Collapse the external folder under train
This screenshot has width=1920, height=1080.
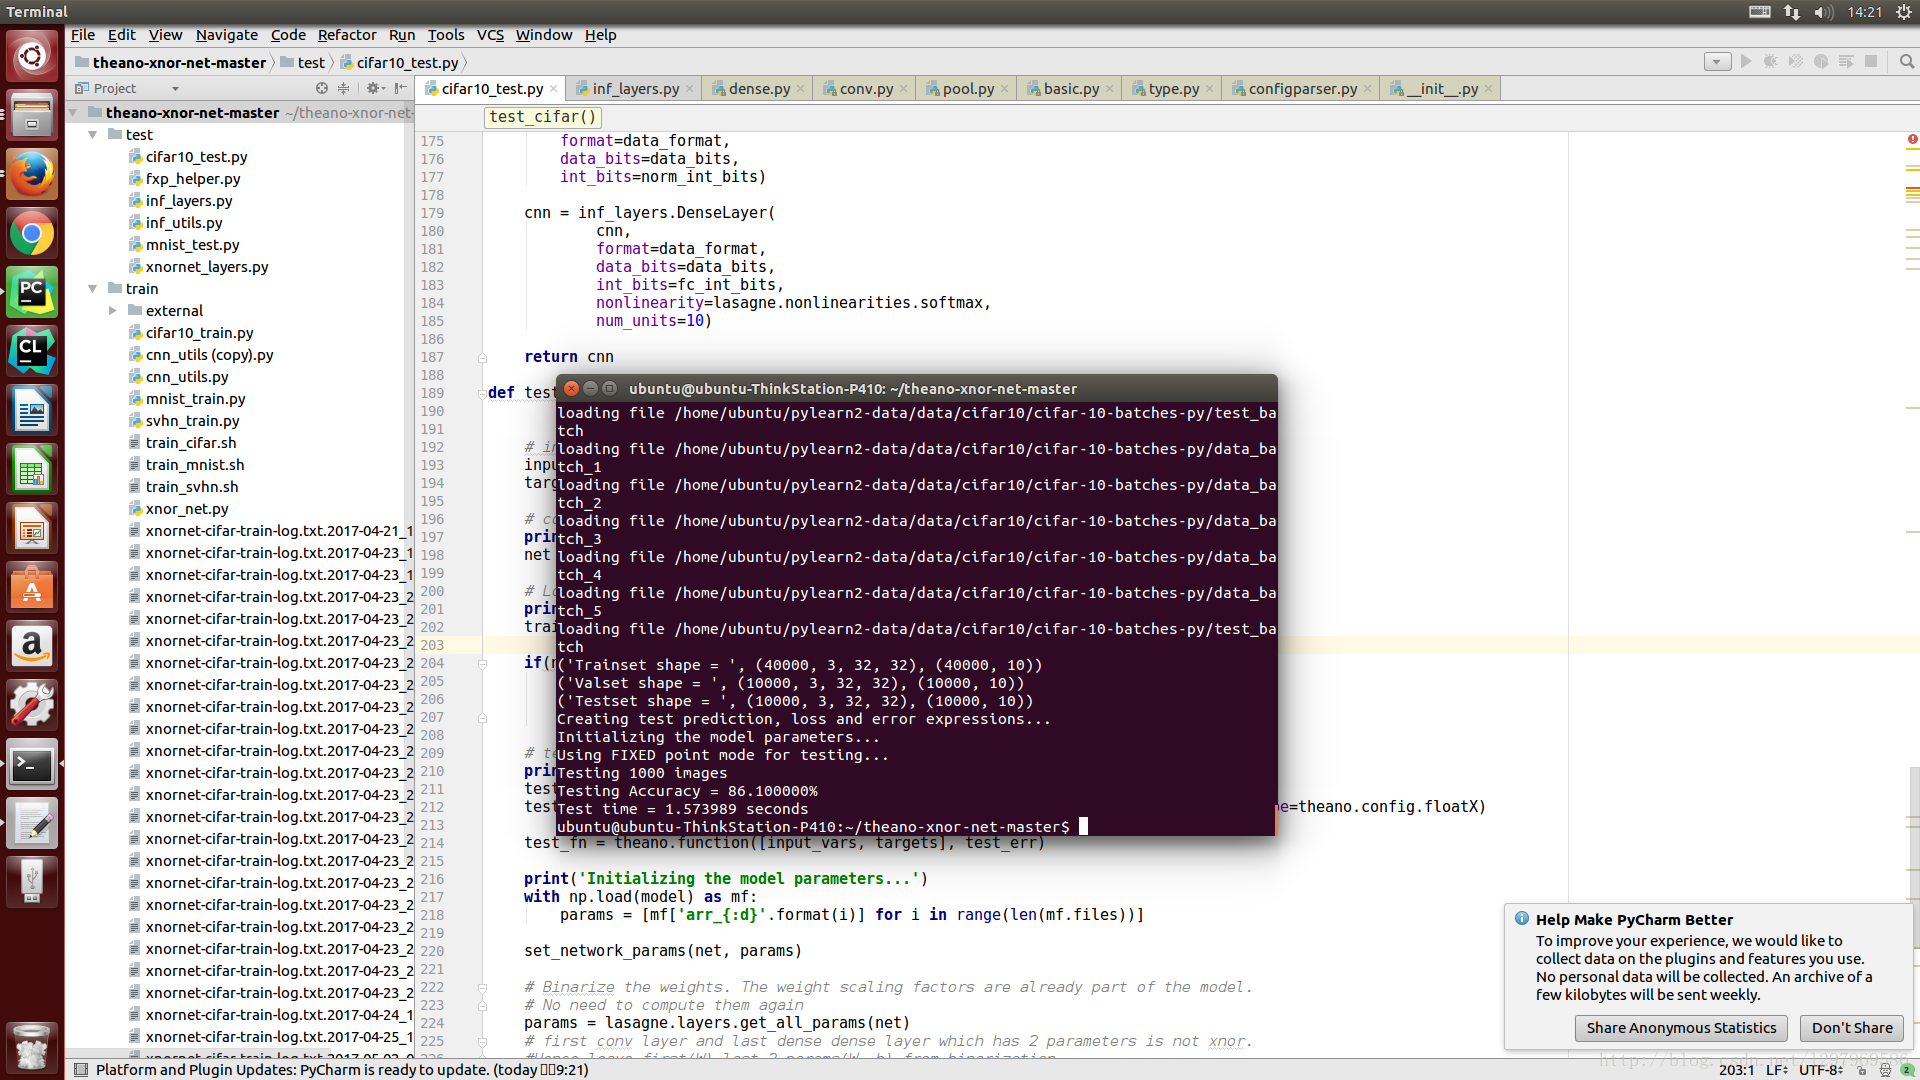[x=116, y=310]
